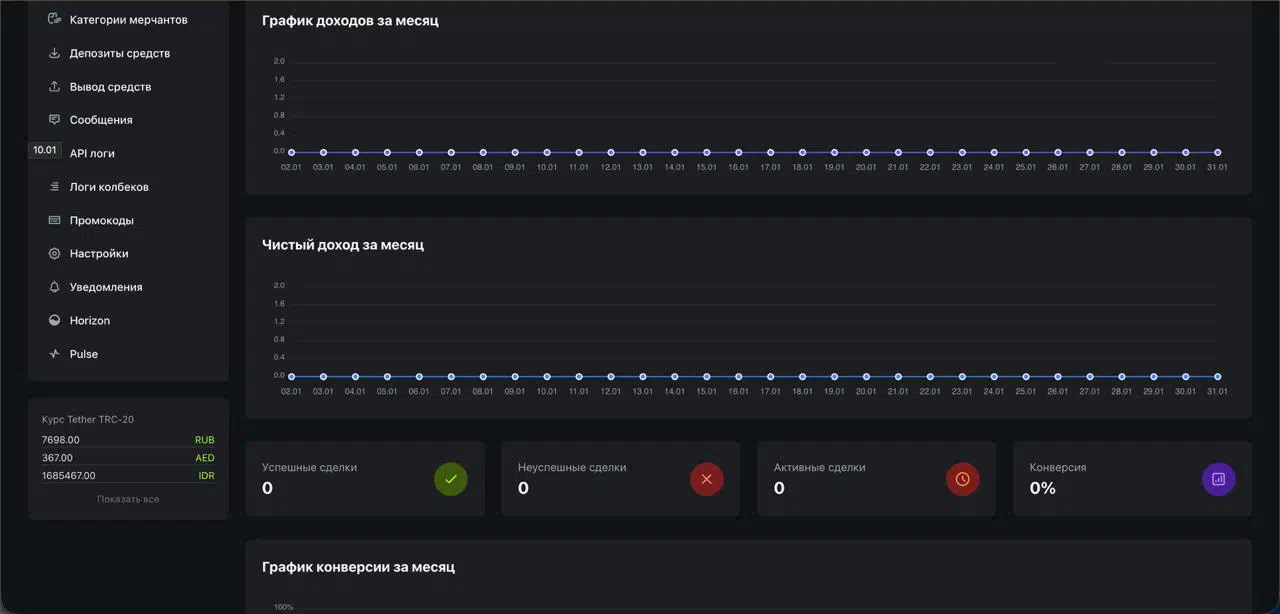The image size is (1280, 614).
Task: Click the clock icon for active deals
Action: click(x=962, y=479)
